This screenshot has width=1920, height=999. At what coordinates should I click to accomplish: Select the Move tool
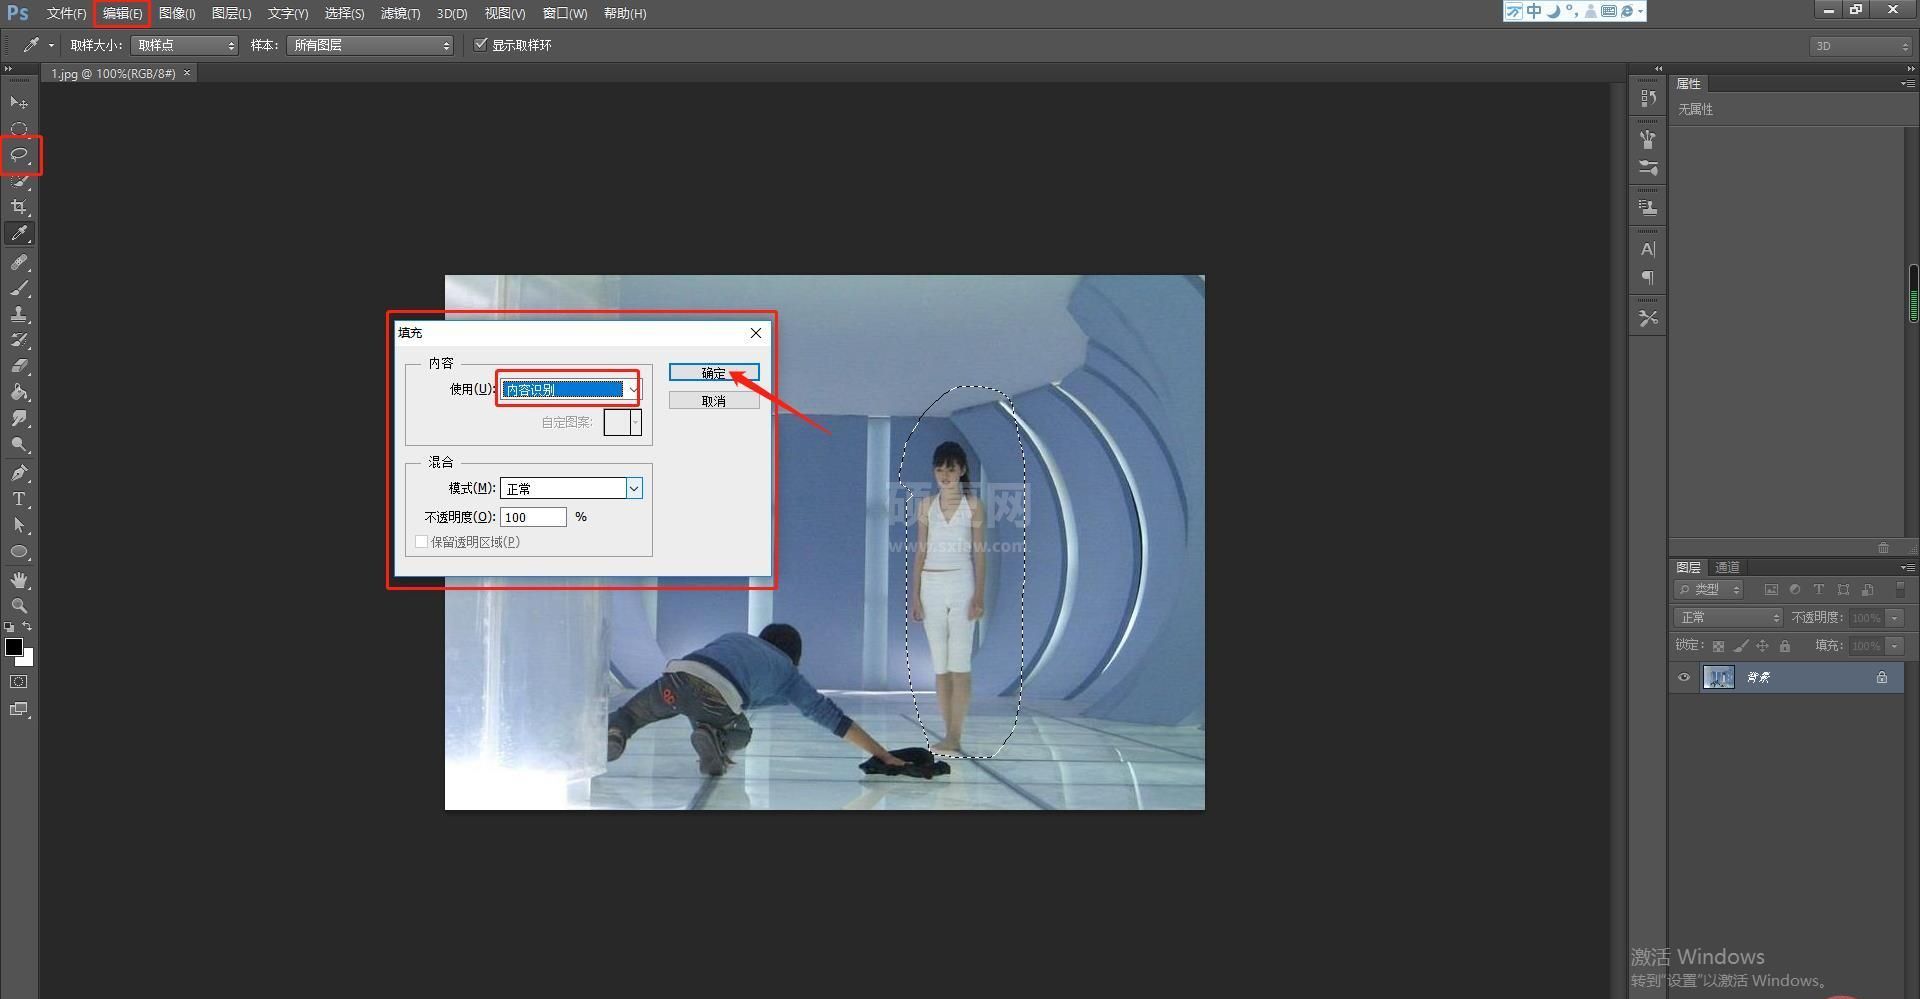click(19, 103)
